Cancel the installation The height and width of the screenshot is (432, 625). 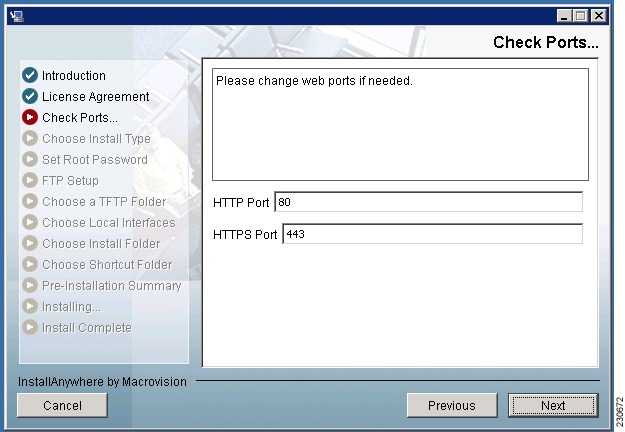tap(62, 406)
